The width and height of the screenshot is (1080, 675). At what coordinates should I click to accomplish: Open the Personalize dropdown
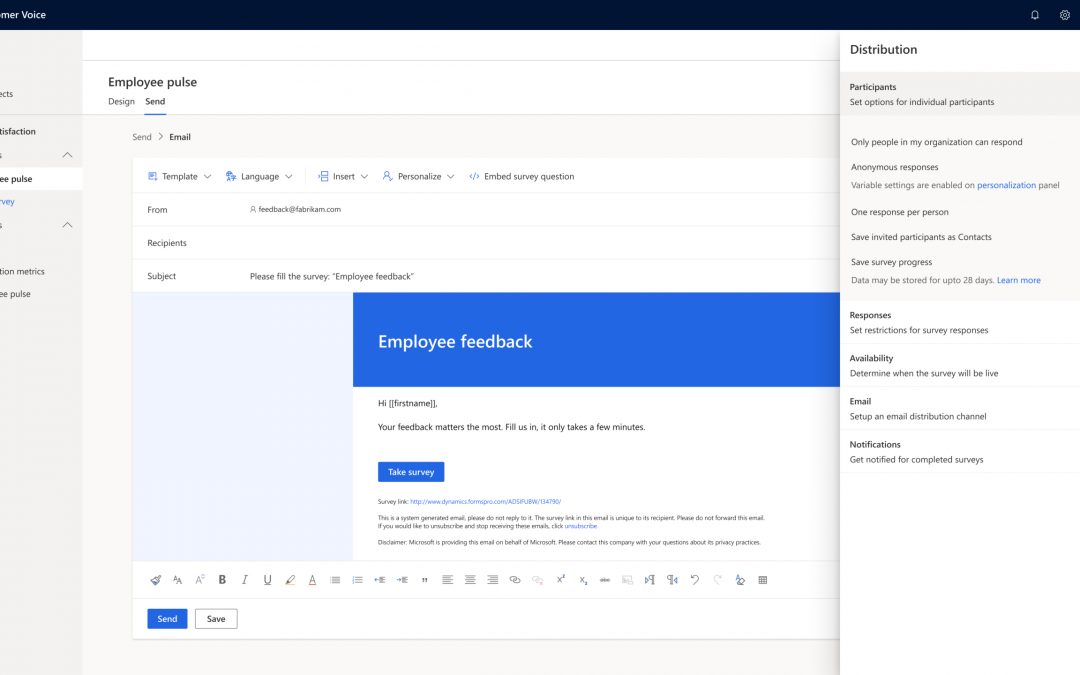pos(418,176)
